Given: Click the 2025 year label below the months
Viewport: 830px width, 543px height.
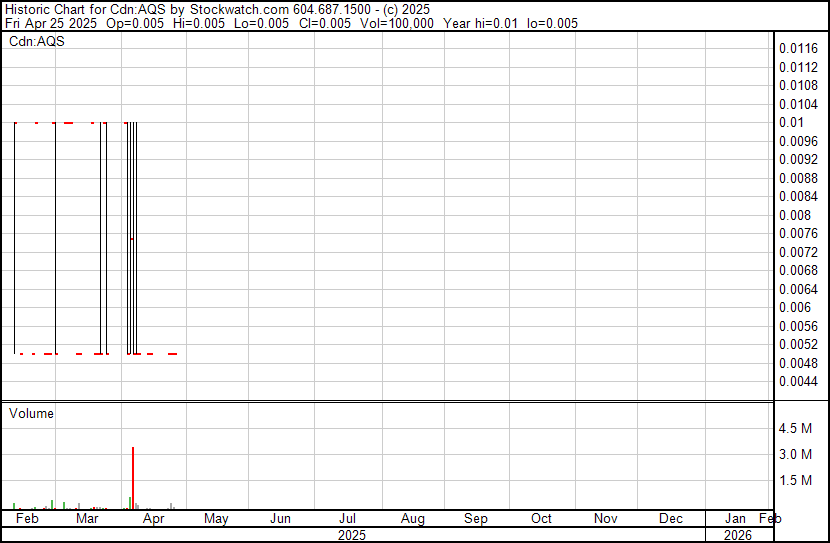Looking at the screenshot, I should (351, 535).
